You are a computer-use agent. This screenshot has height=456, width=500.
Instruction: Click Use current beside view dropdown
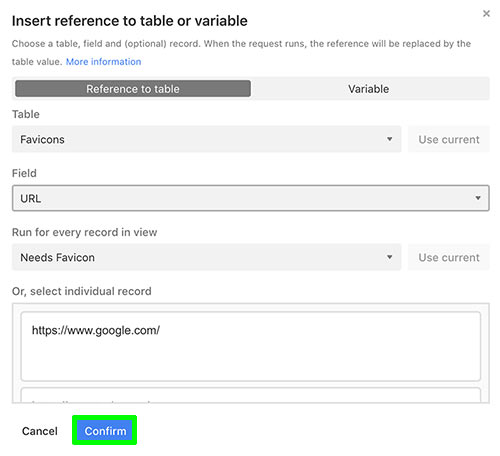coord(449,257)
